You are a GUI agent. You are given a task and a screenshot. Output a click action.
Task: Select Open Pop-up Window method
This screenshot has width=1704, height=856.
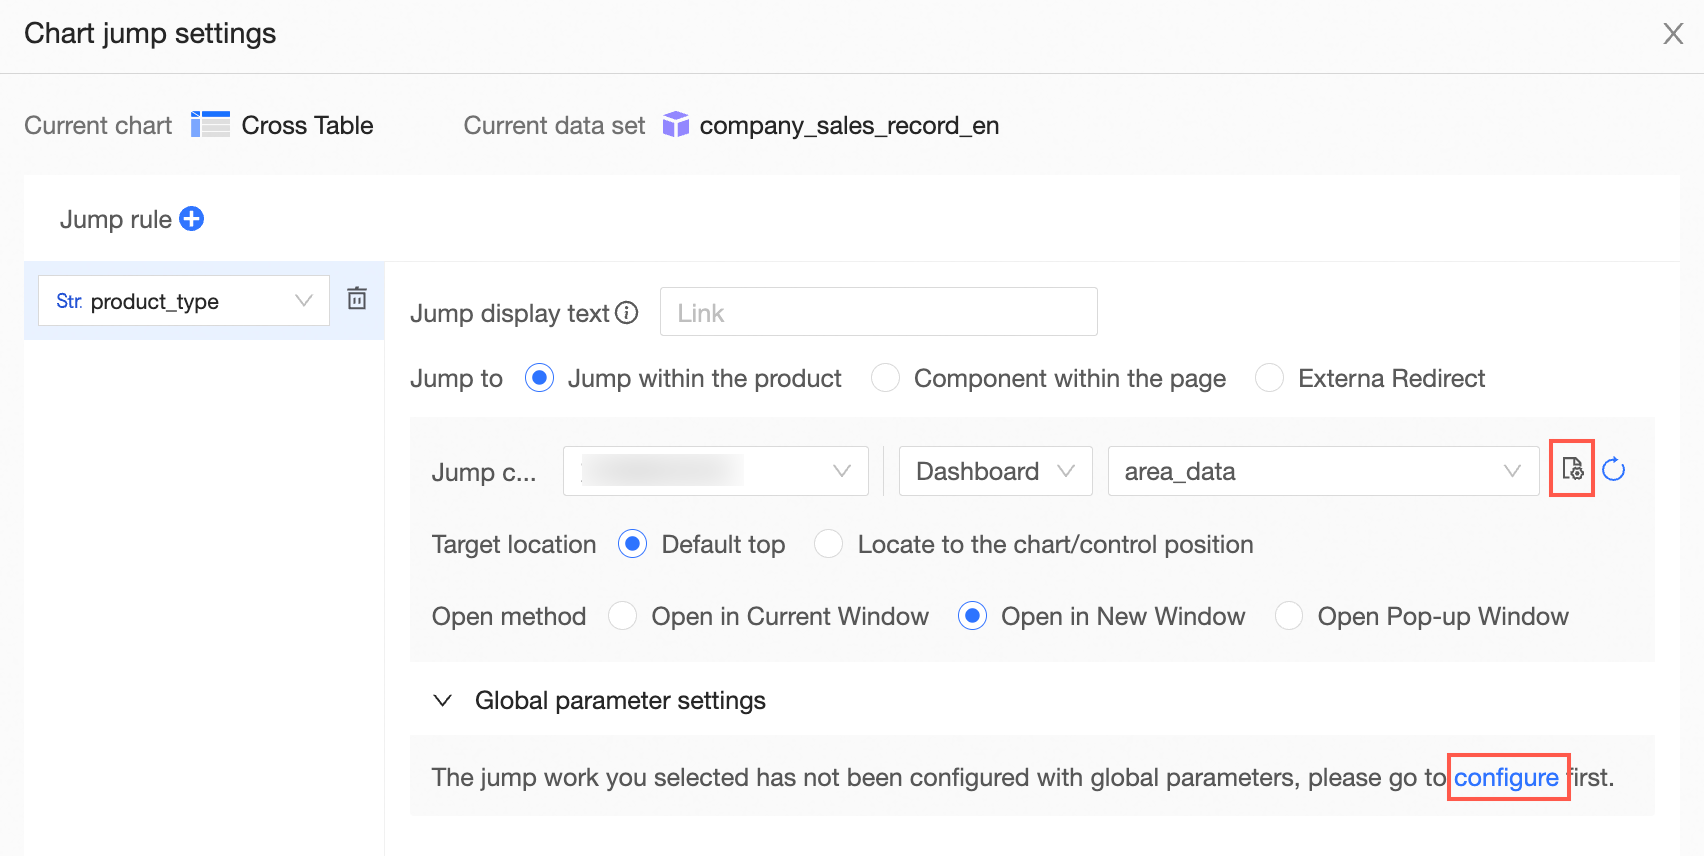(1289, 616)
